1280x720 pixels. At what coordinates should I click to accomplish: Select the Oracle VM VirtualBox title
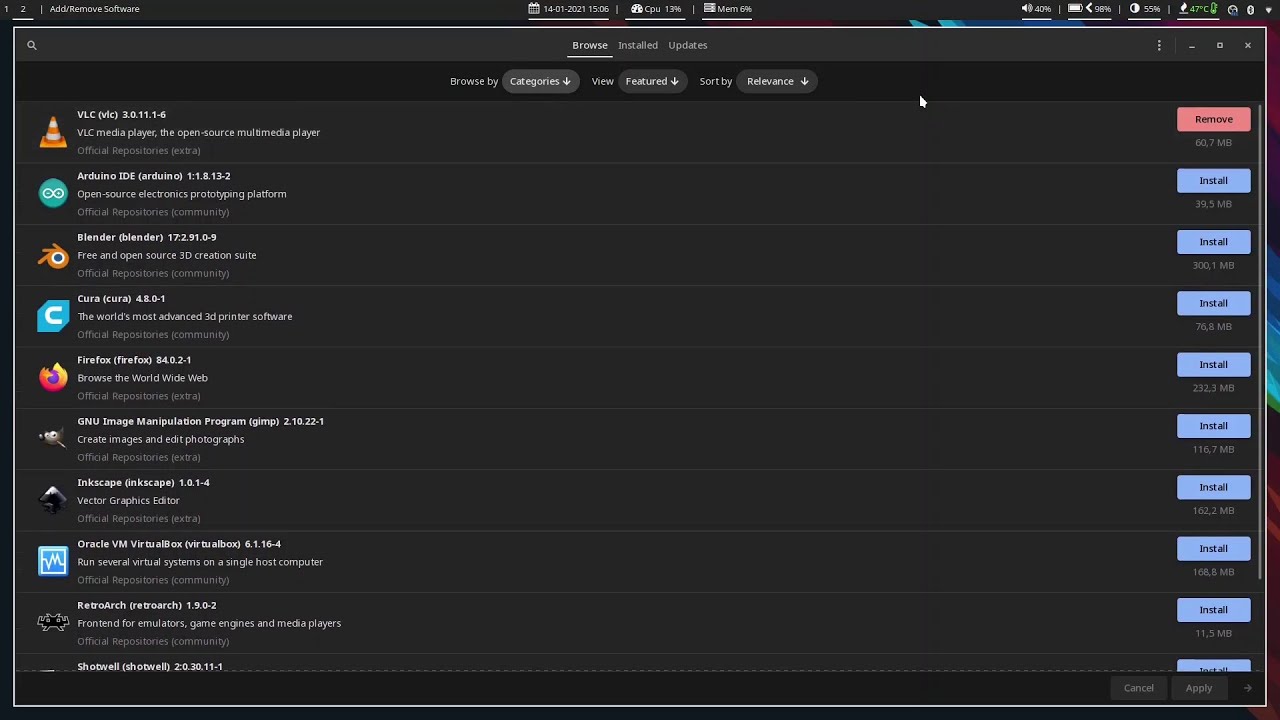tap(179, 544)
